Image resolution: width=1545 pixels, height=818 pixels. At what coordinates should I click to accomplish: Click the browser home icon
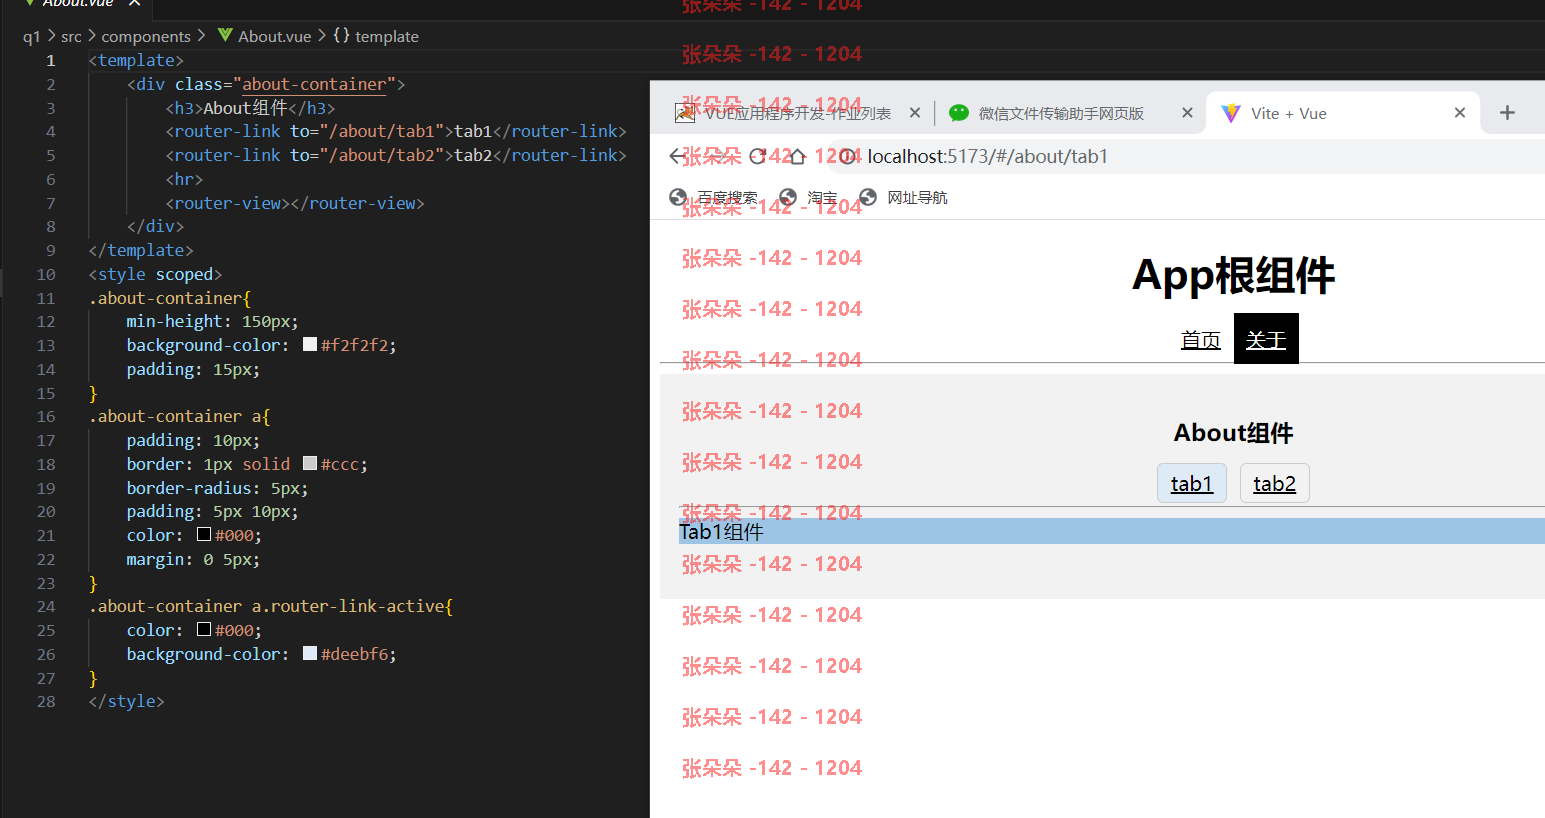pyautogui.click(x=797, y=156)
